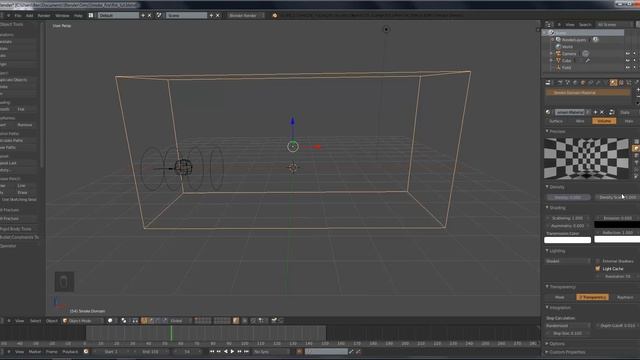Click the Density value slider

(568, 197)
